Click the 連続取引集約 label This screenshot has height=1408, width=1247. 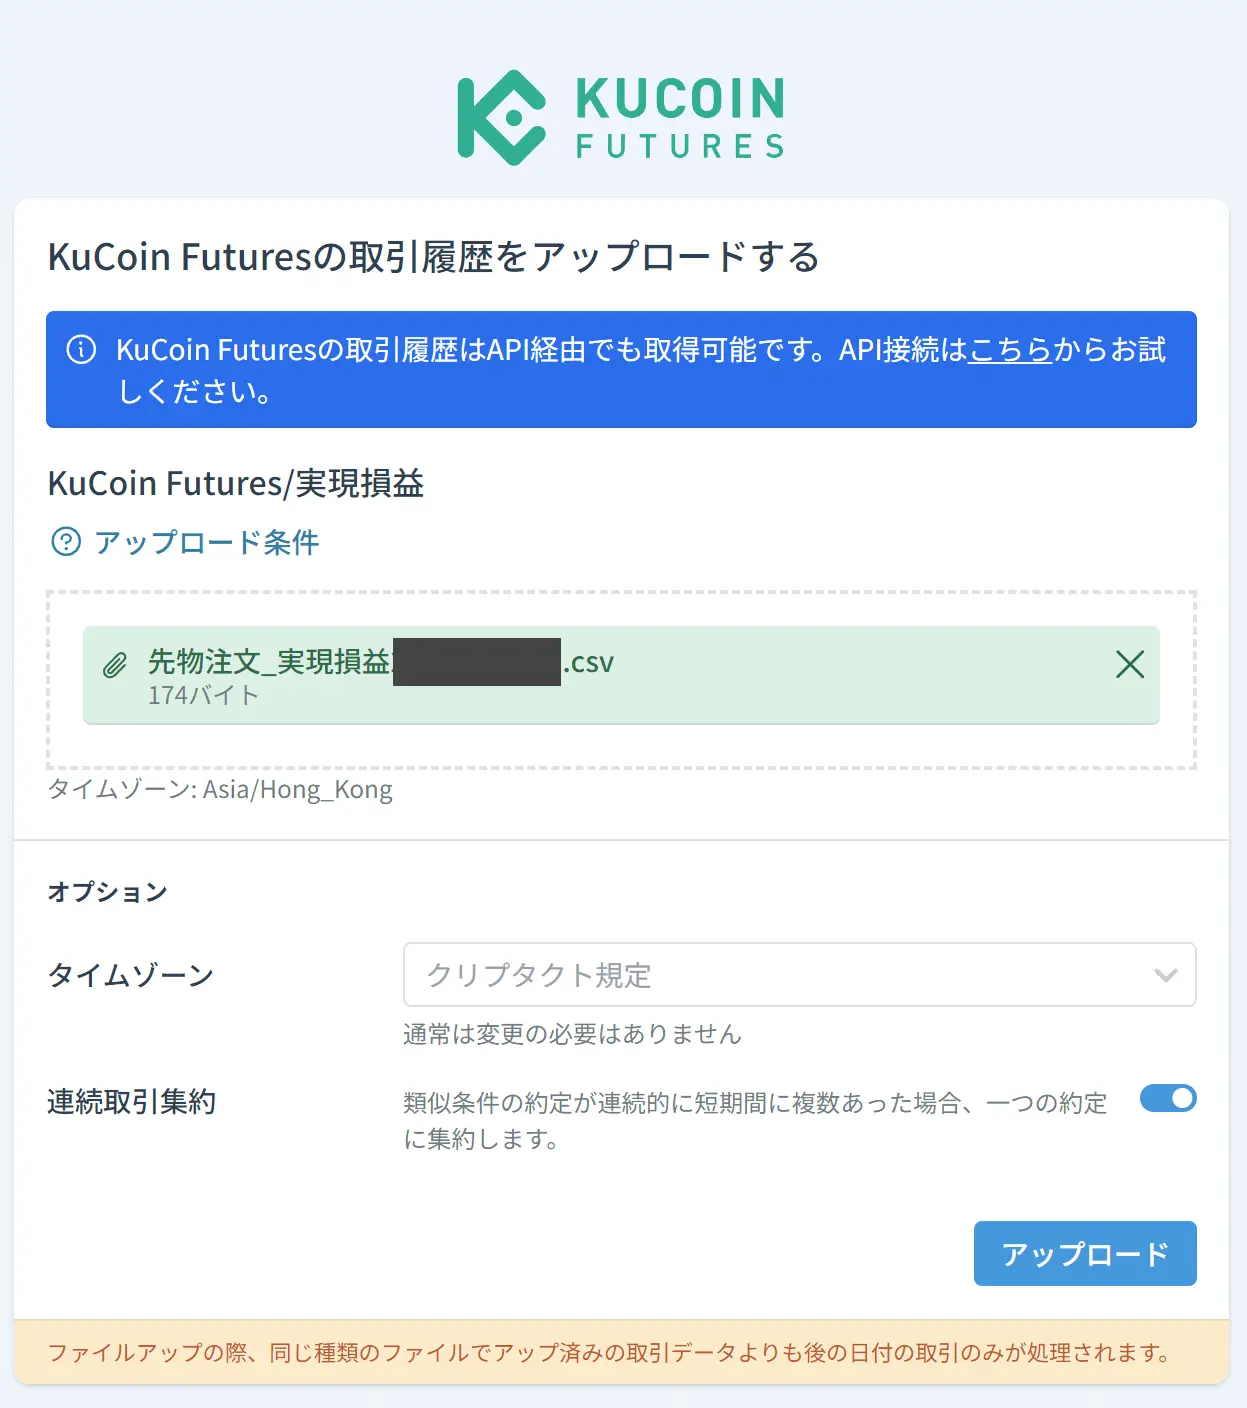pos(132,1101)
